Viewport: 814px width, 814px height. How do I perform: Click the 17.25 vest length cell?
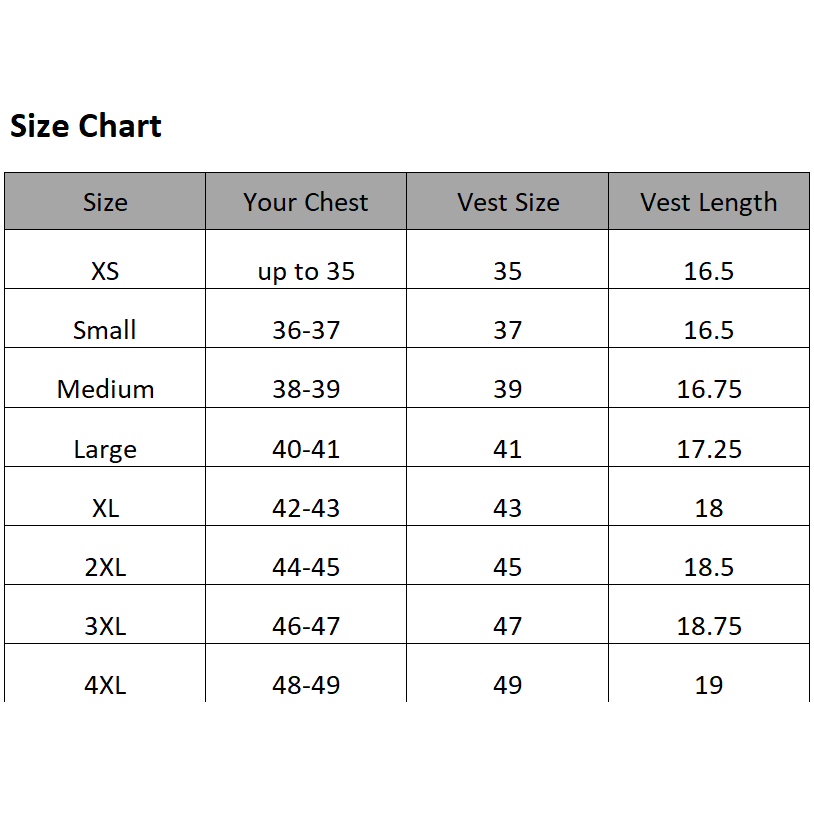[709, 449]
